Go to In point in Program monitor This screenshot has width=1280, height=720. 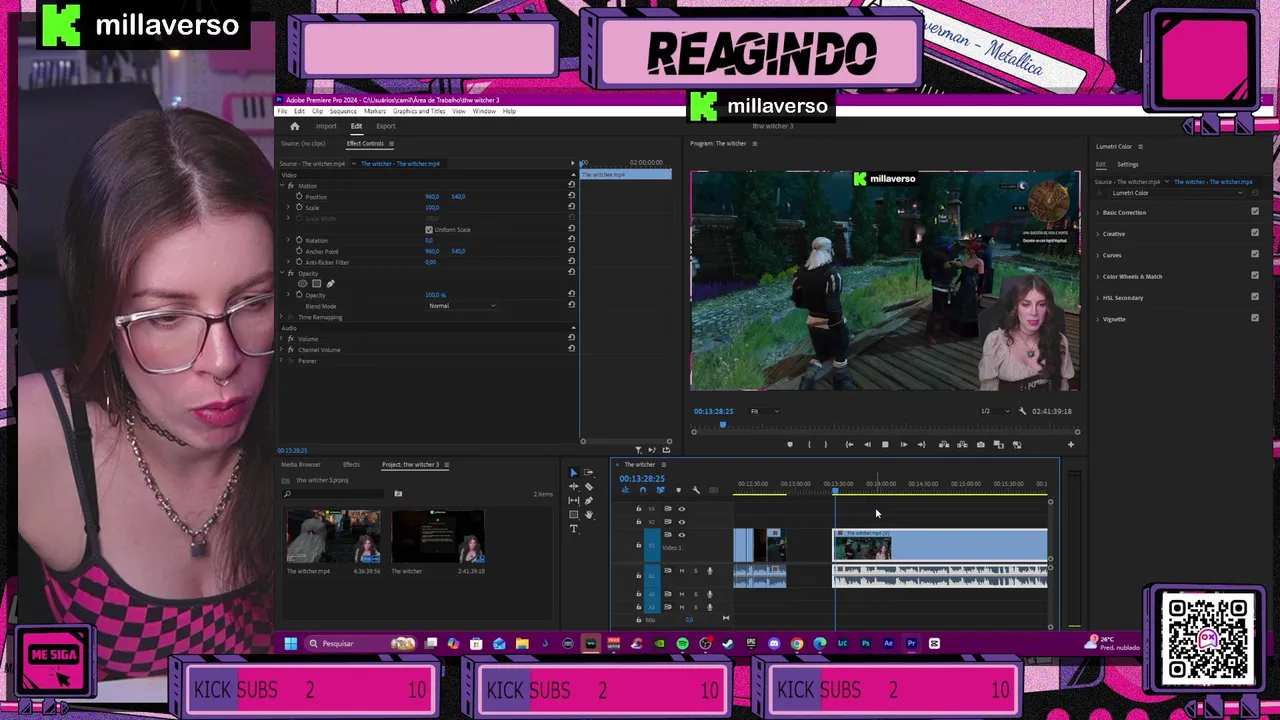click(x=849, y=444)
